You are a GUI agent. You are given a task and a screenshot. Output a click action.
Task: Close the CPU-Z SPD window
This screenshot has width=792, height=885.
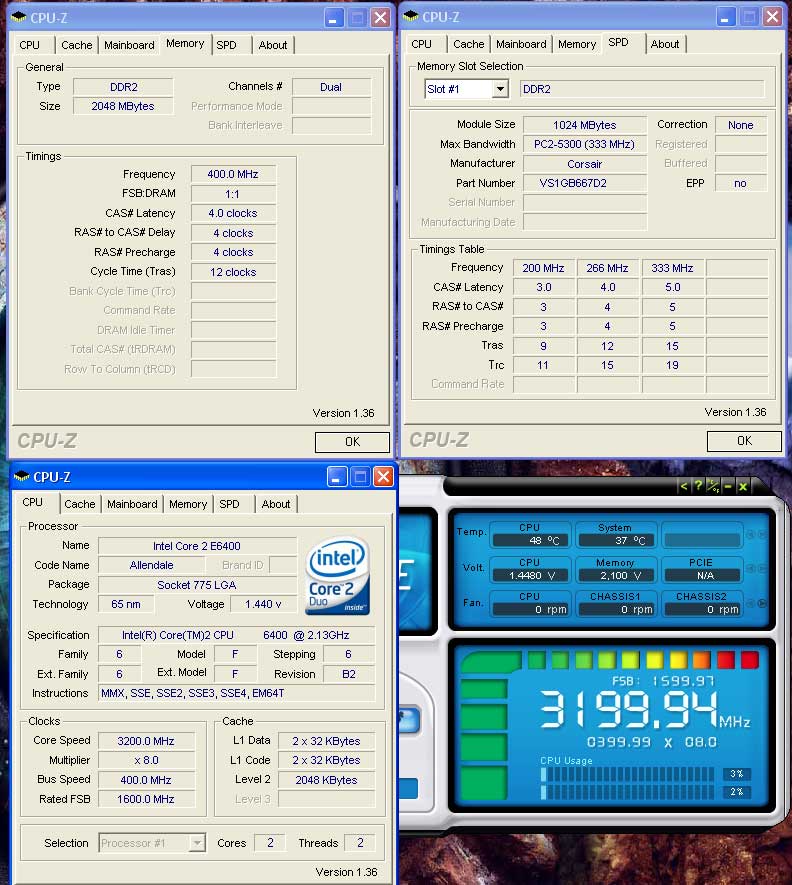click(773, 17)
